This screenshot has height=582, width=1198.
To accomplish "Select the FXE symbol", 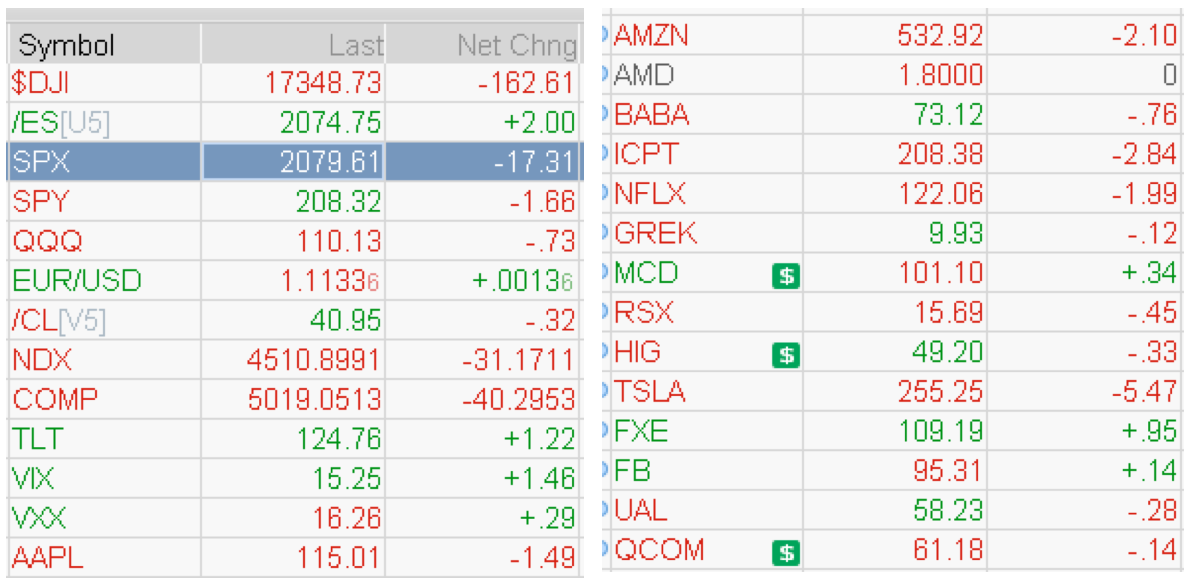I will [x=642, y=432].
